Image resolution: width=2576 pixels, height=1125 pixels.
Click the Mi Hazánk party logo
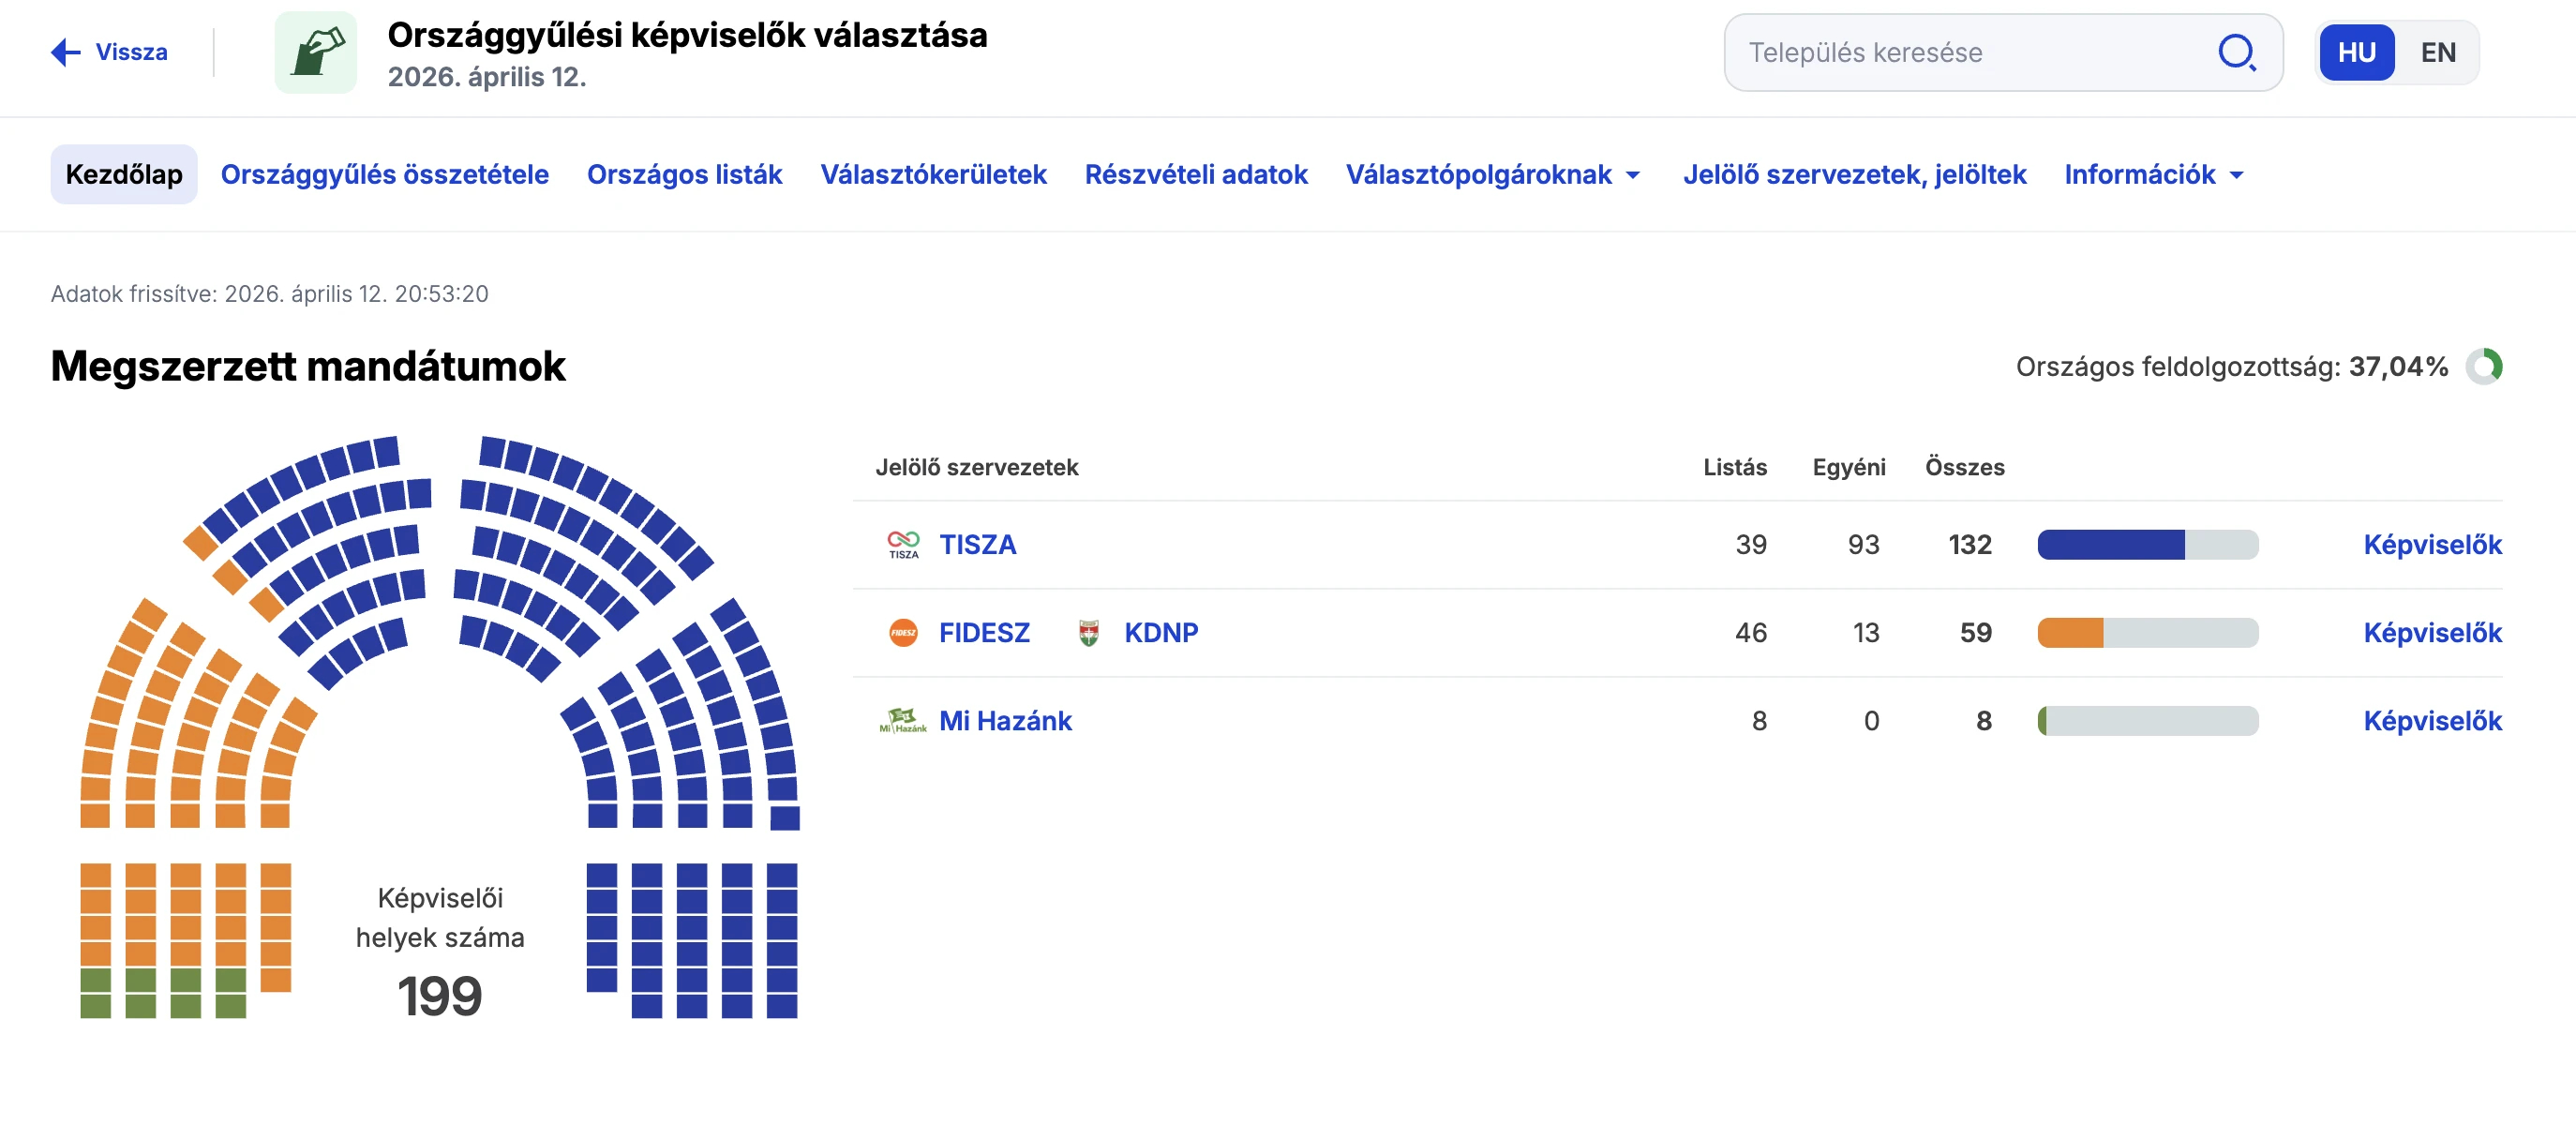pos(902,720)
